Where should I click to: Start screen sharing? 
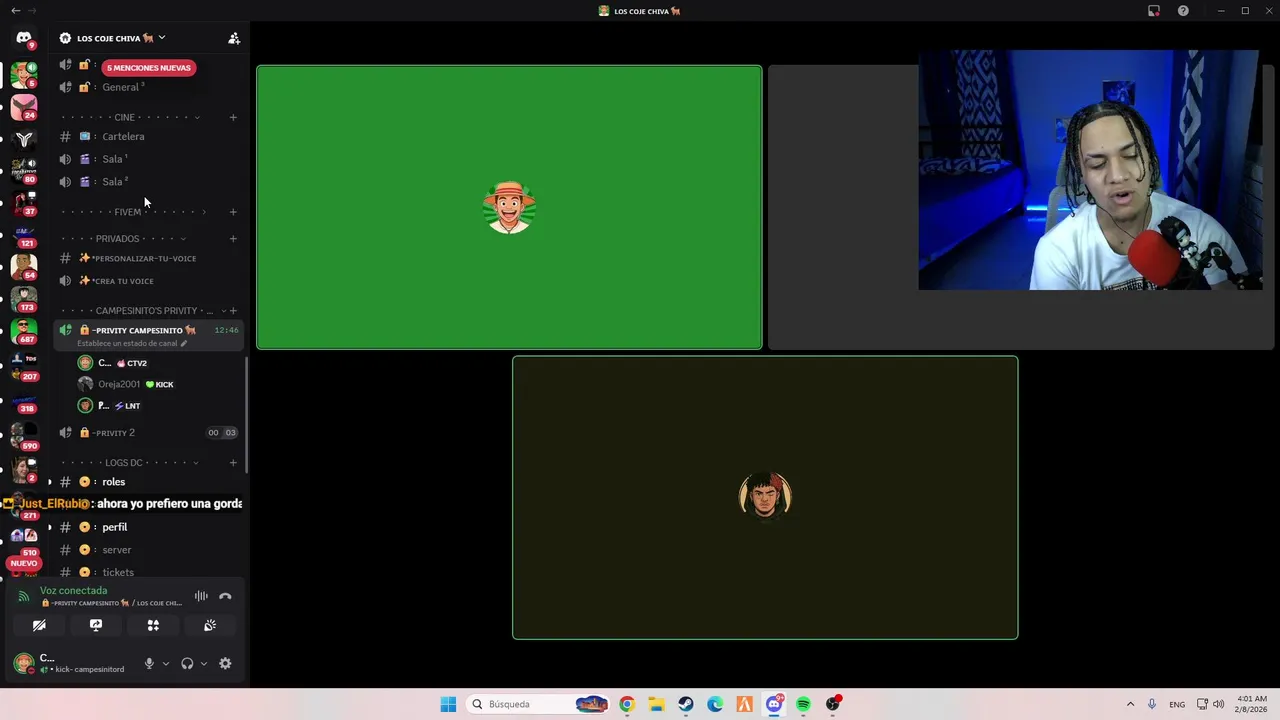[x=96, y=625]
